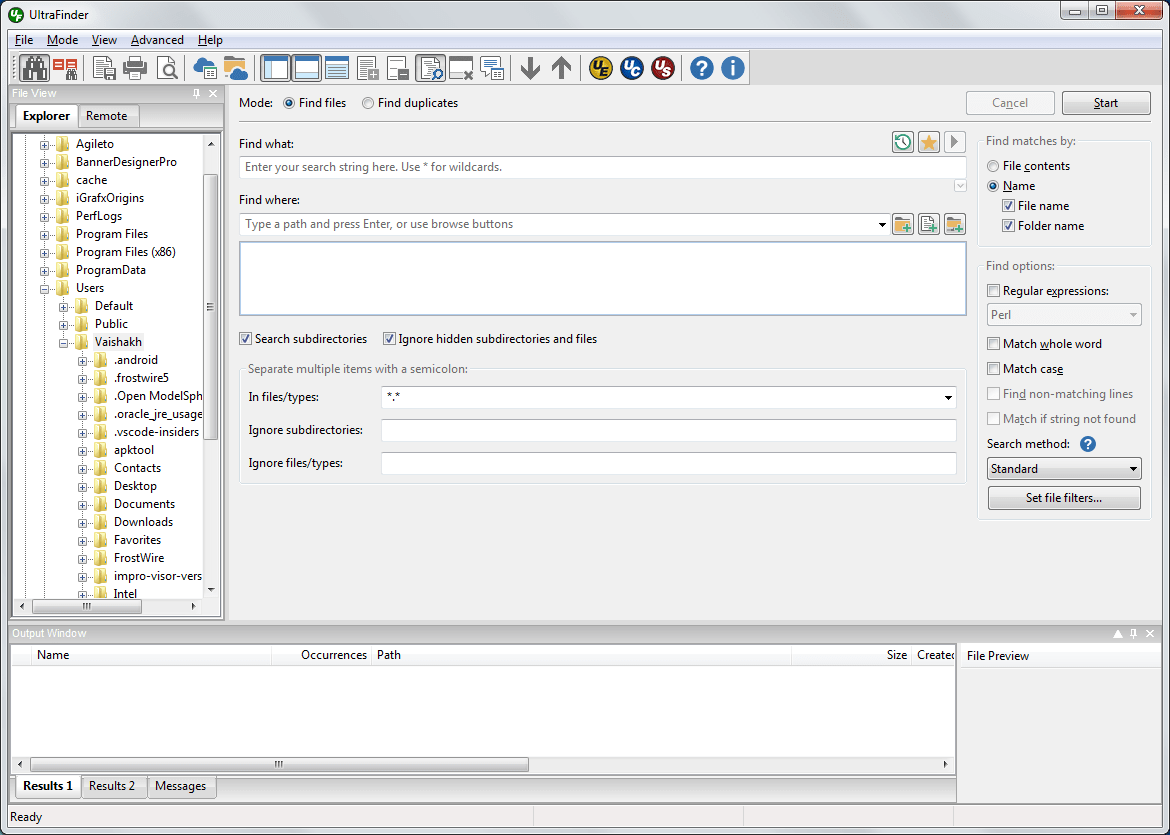This screenshot has width=1170, height=835.
Task: Launch UltraCompare via the blue UC icon
Action: pyautogui.click(x=632, y=68)
